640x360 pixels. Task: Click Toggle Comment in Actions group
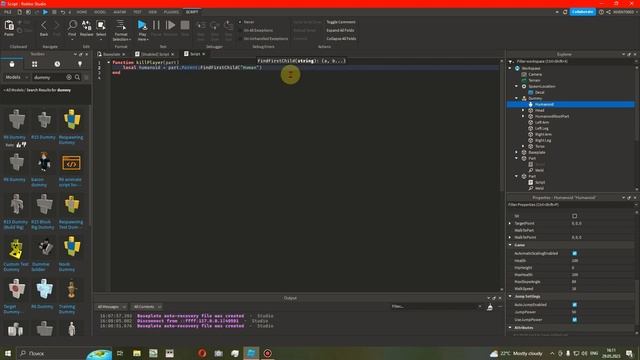(x=341, y=22)
